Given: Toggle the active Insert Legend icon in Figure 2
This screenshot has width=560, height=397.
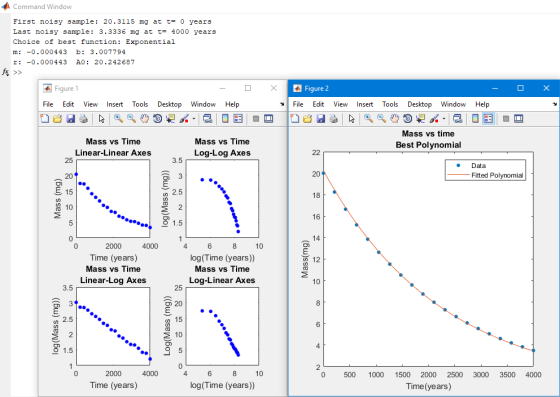Looking at the screenshot, I should (488, 119).
